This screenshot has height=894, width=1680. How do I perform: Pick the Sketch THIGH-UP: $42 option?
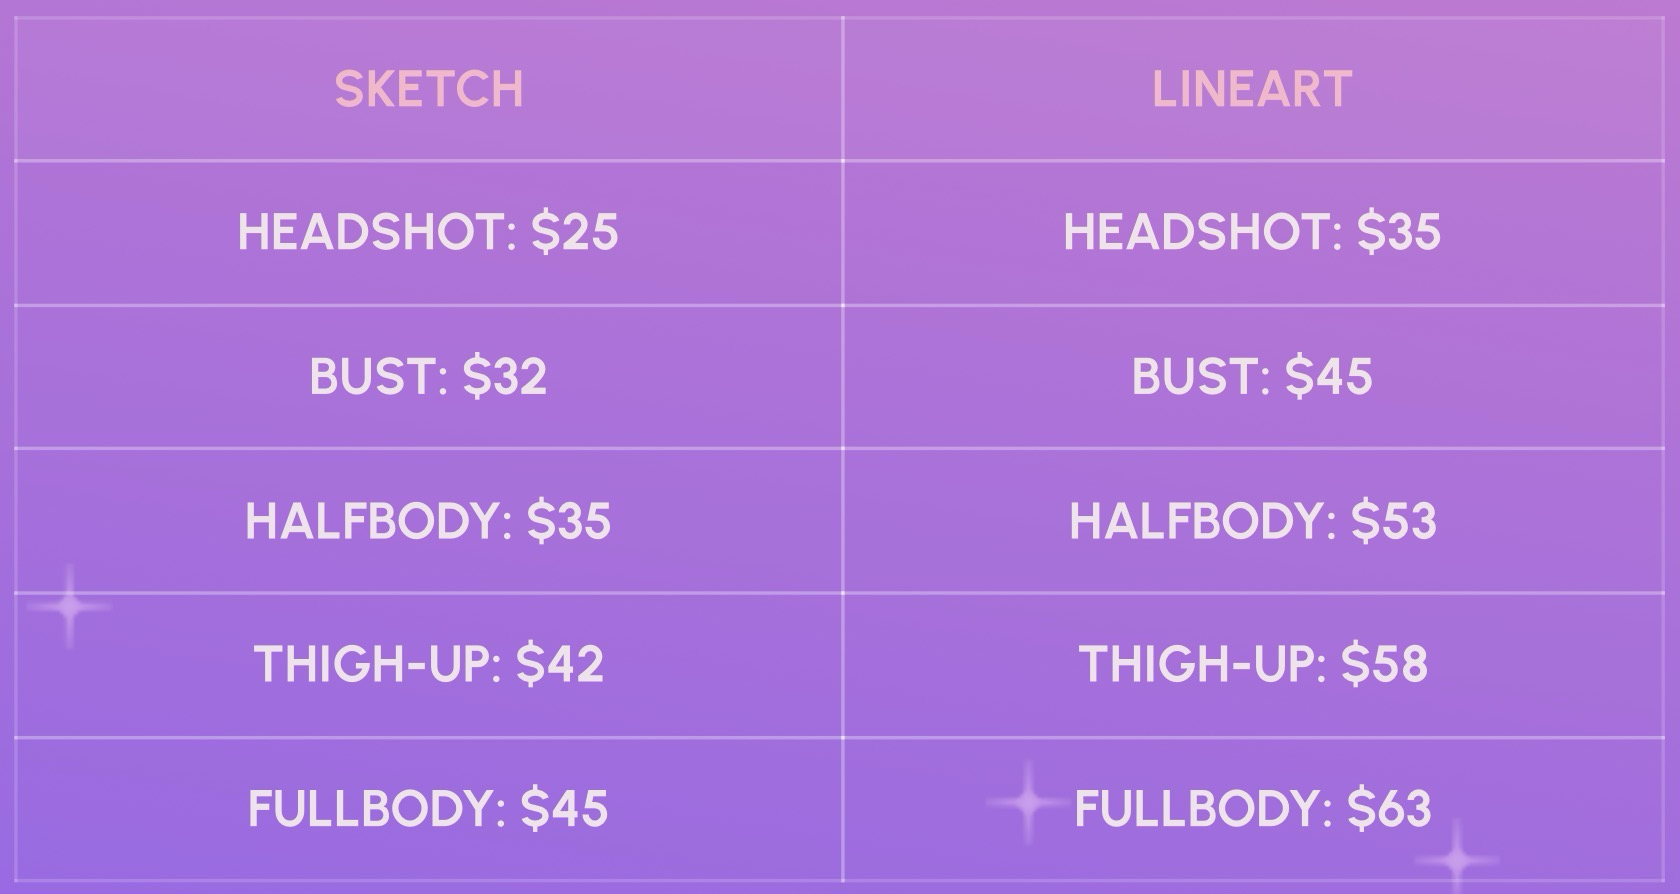428,664
